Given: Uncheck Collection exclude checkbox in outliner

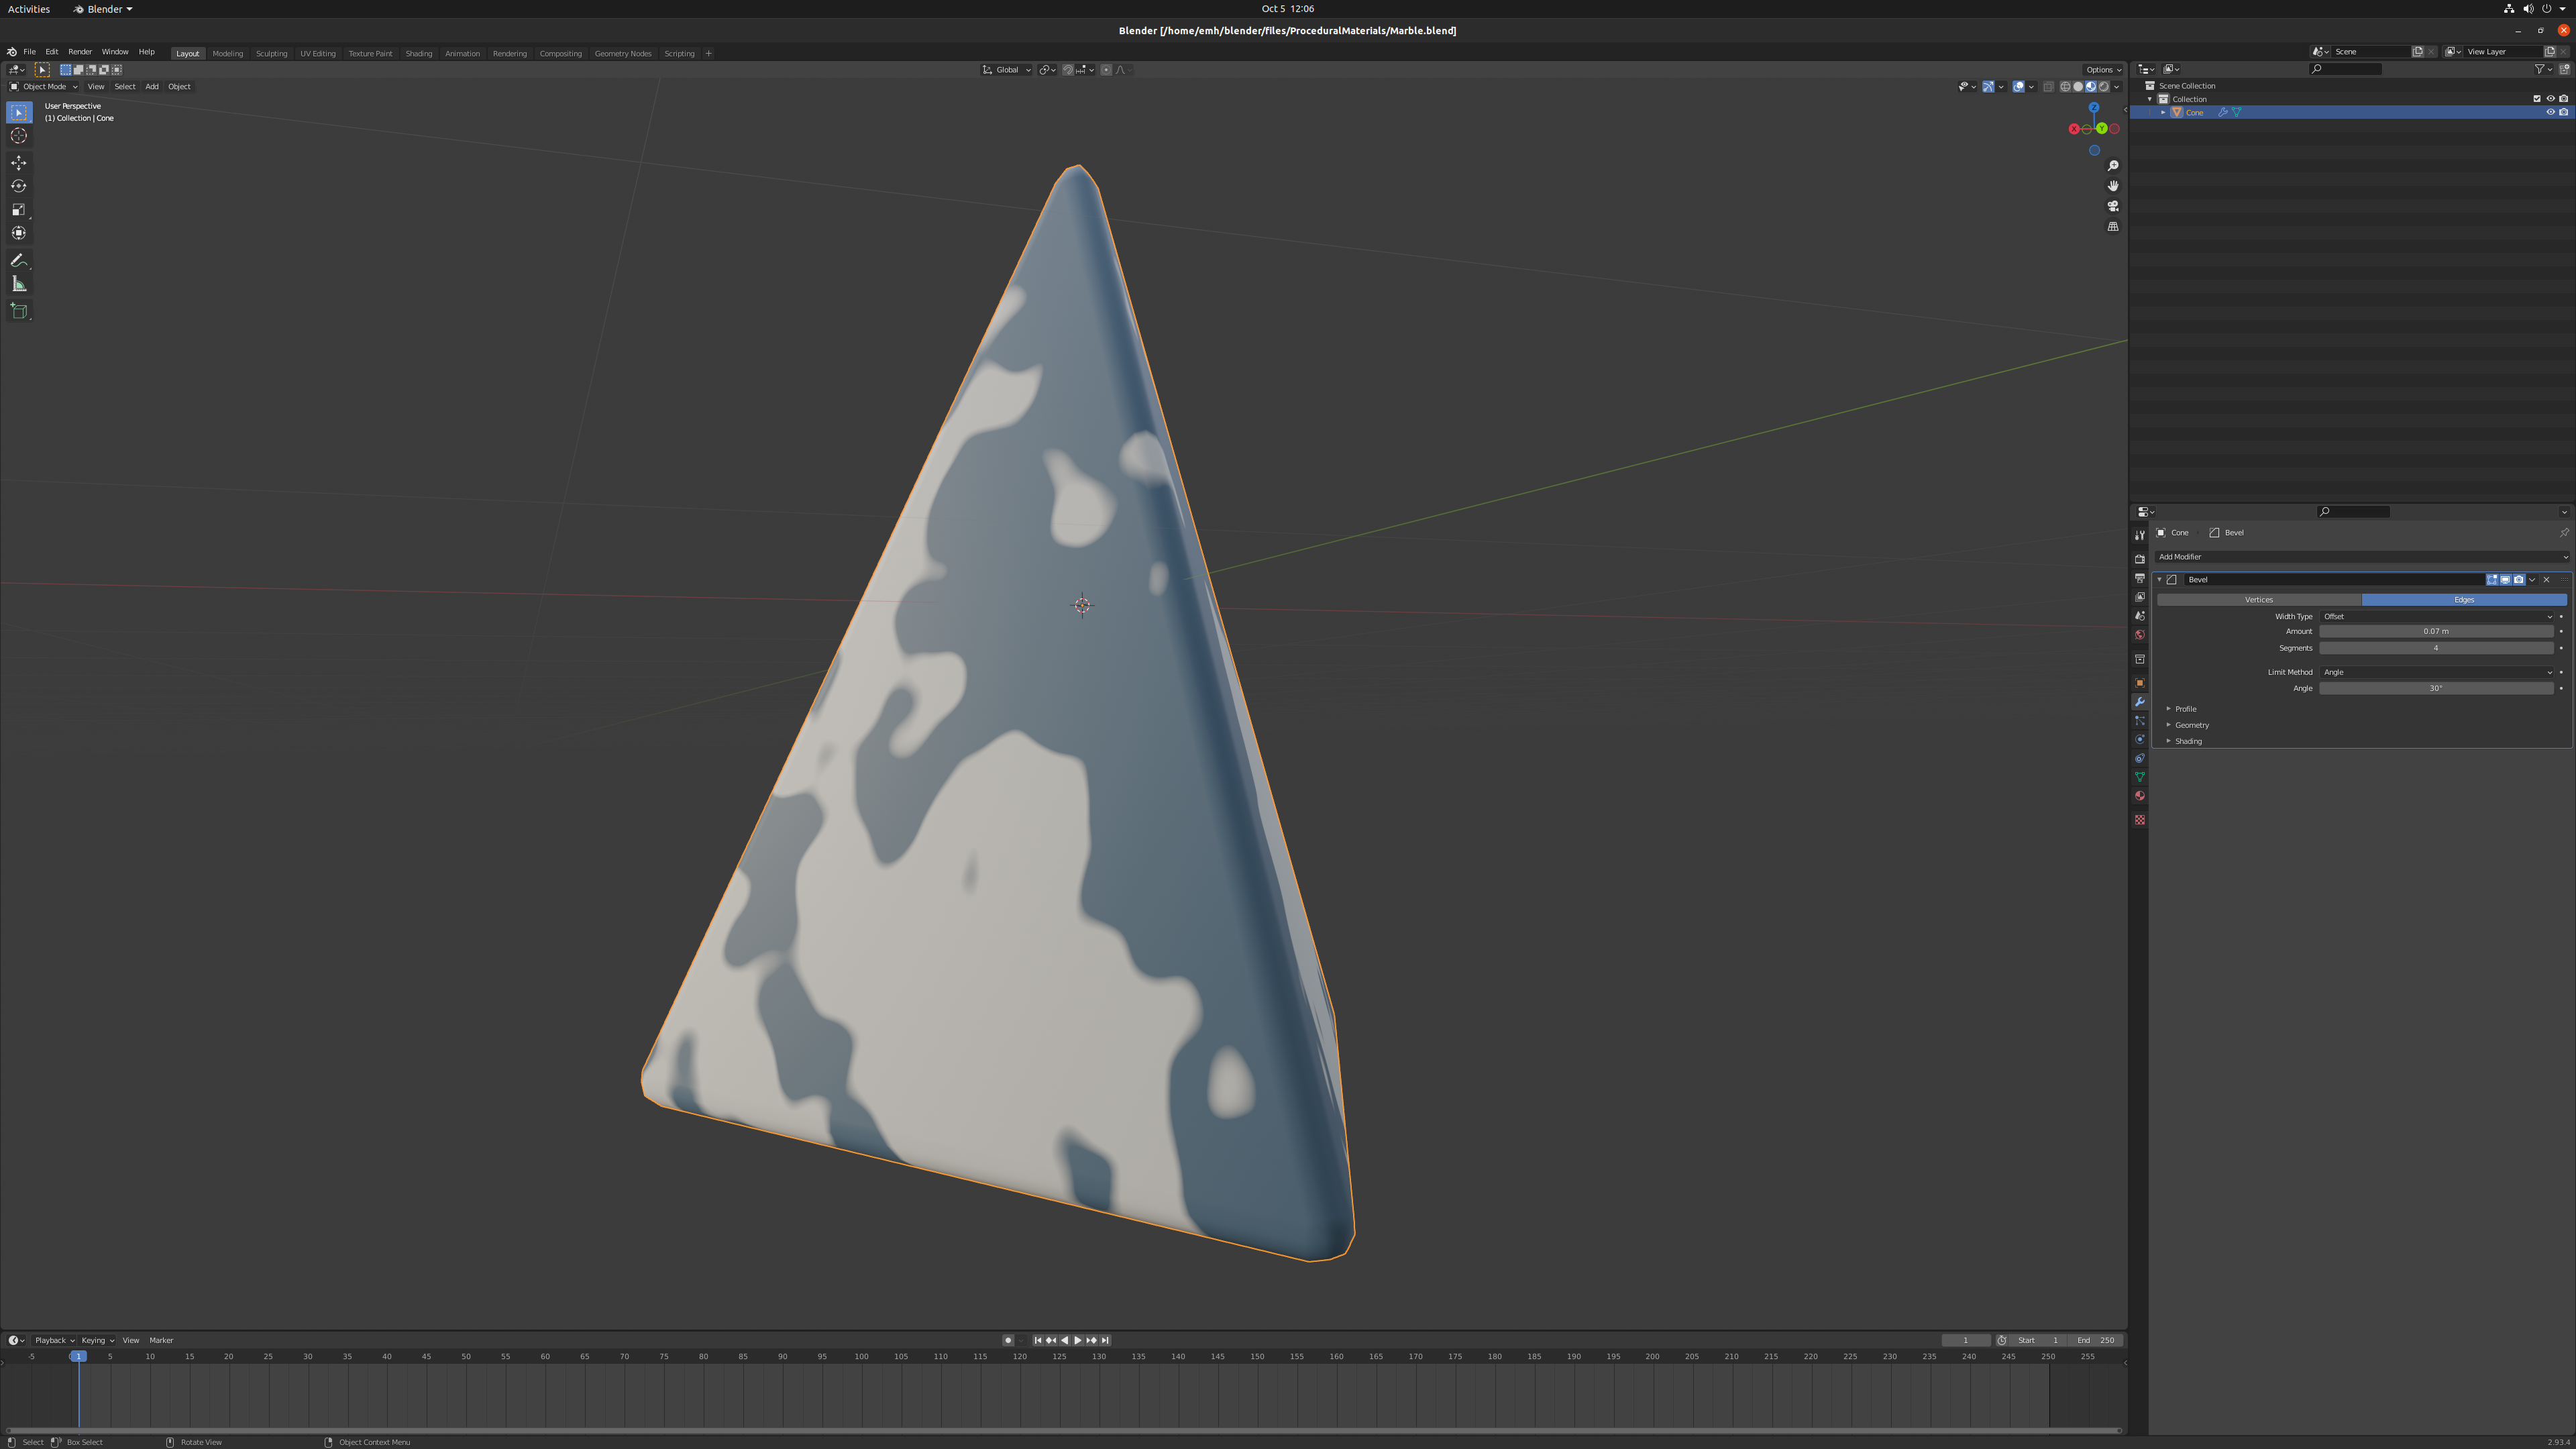Looking at the screenshot, I should [x=2537, y=99].
